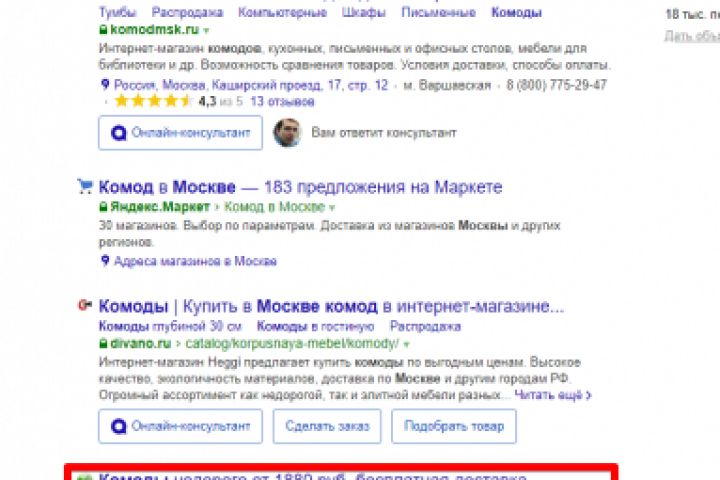The image size is (720, 480).
Task: Click the map pin next to the Каширский проезд address
Action: 105,85
